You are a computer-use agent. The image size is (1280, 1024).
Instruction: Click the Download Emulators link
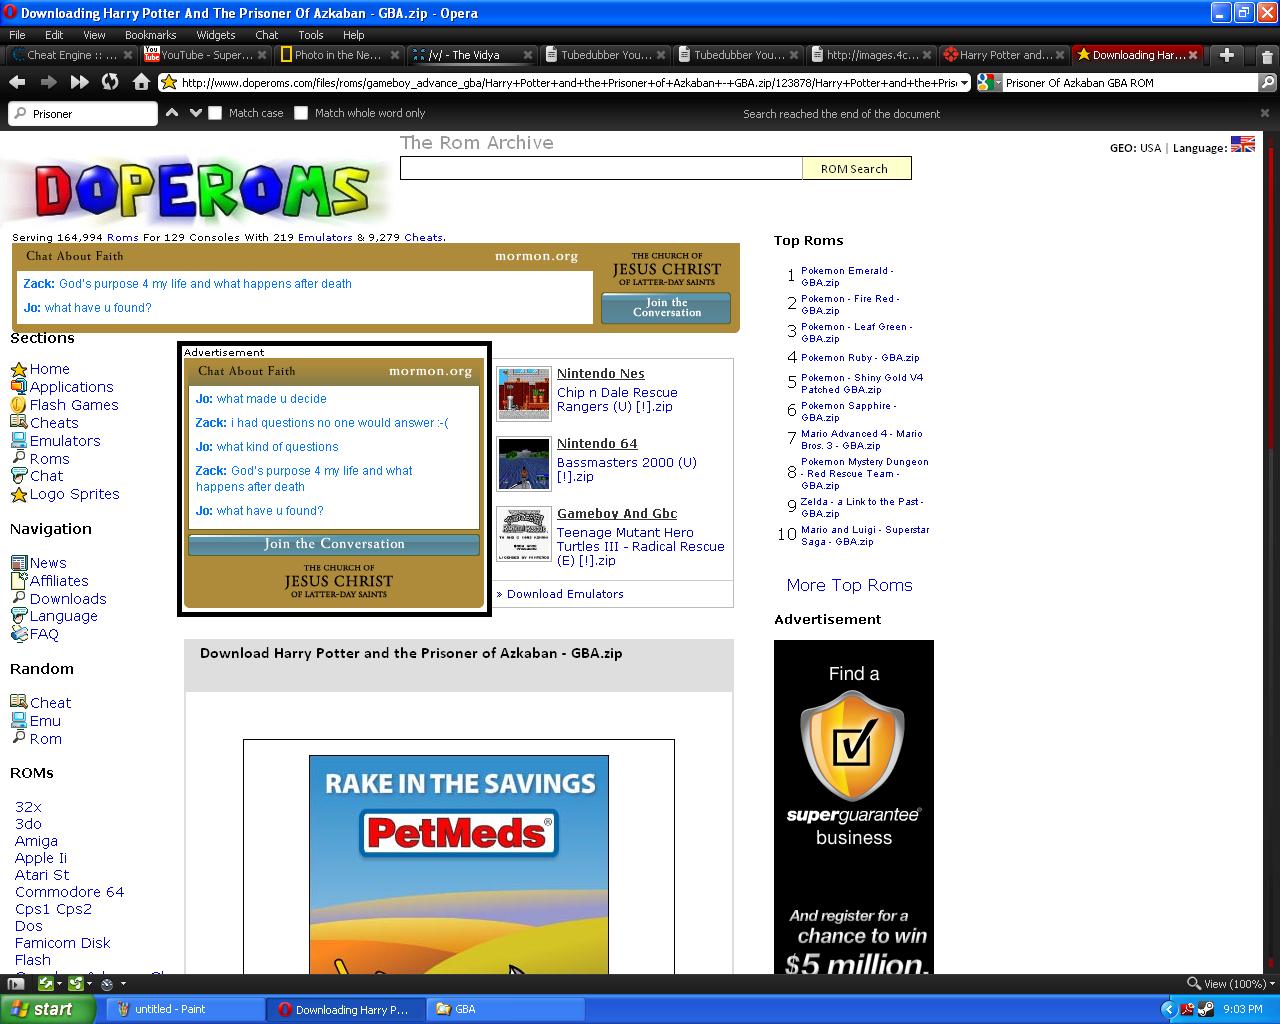pyautogui.click(x=565, y=594)
